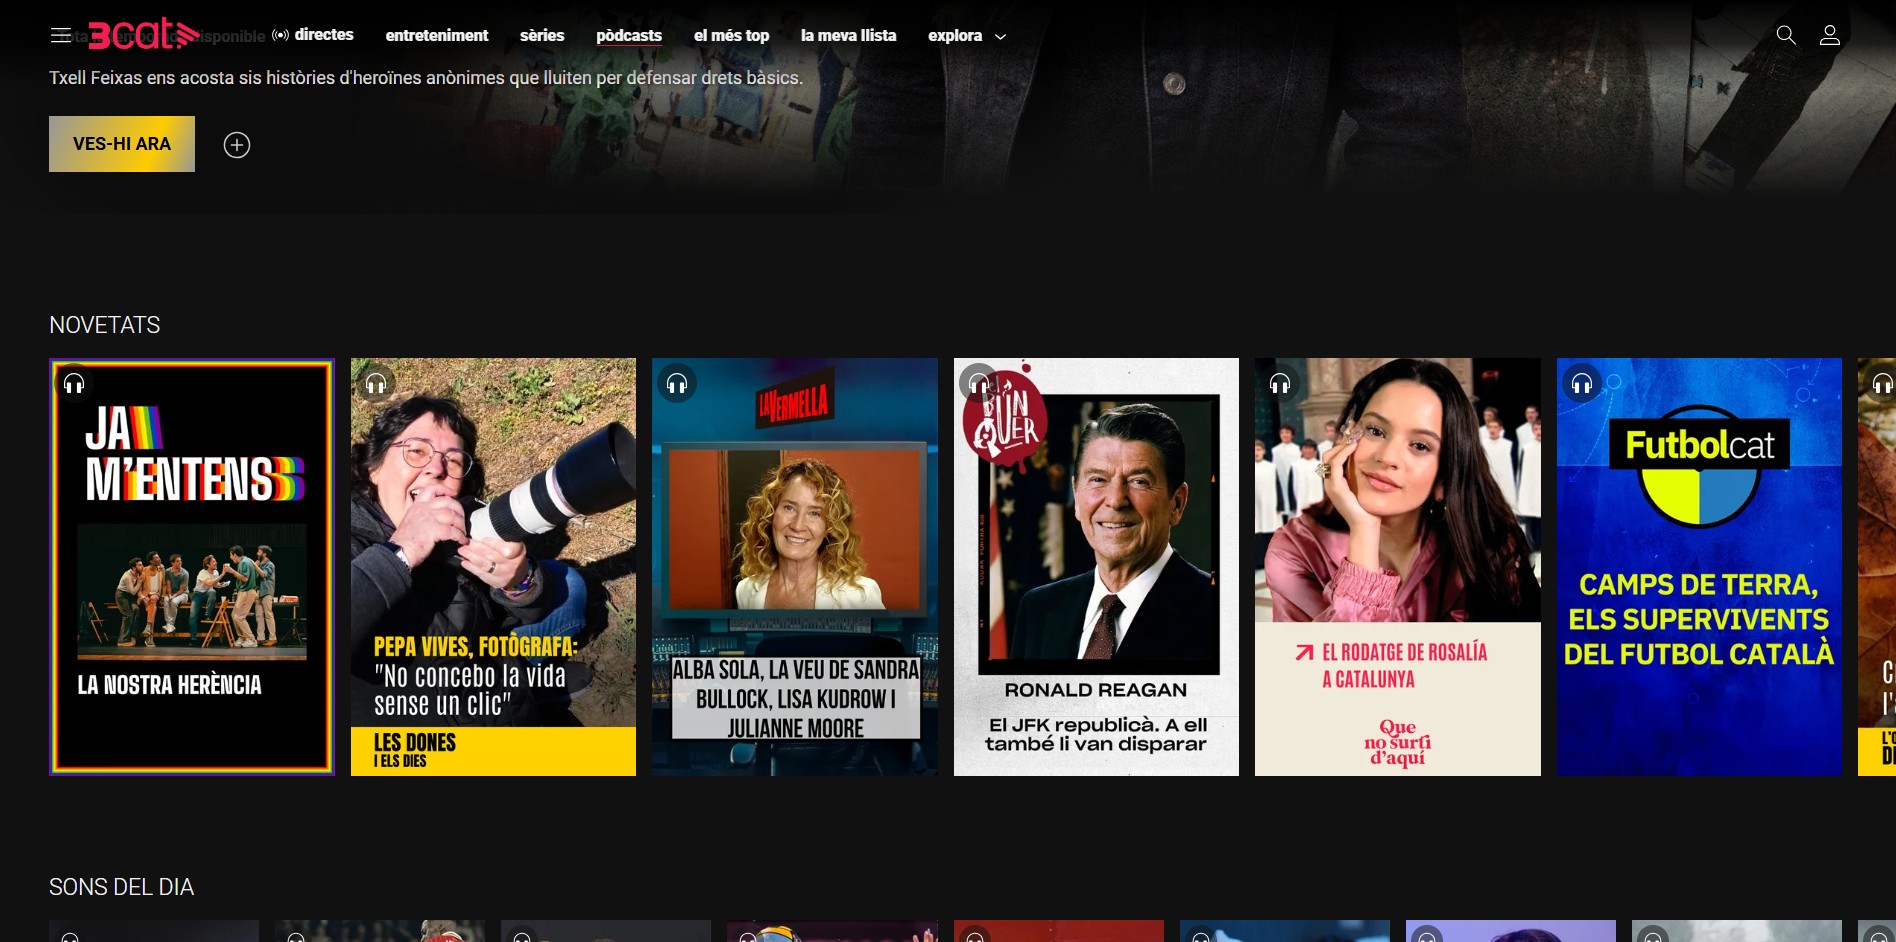The width and height of the screenshot is (1896, 942).
Task: Click headphones icon on Futbolcat card
Action: coord(1581,384)
